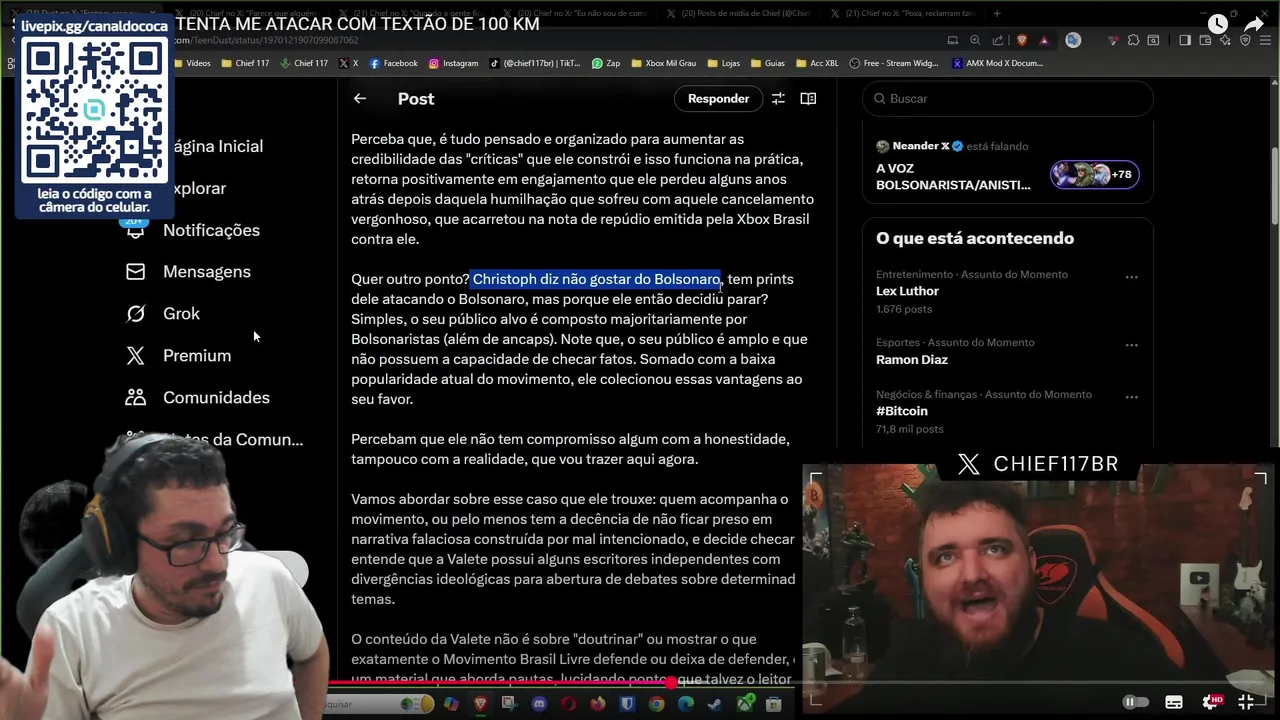This screenshot has height=720, width=1280.
Task: Open Steam from the taskbar
Action: tap(715, 704)
